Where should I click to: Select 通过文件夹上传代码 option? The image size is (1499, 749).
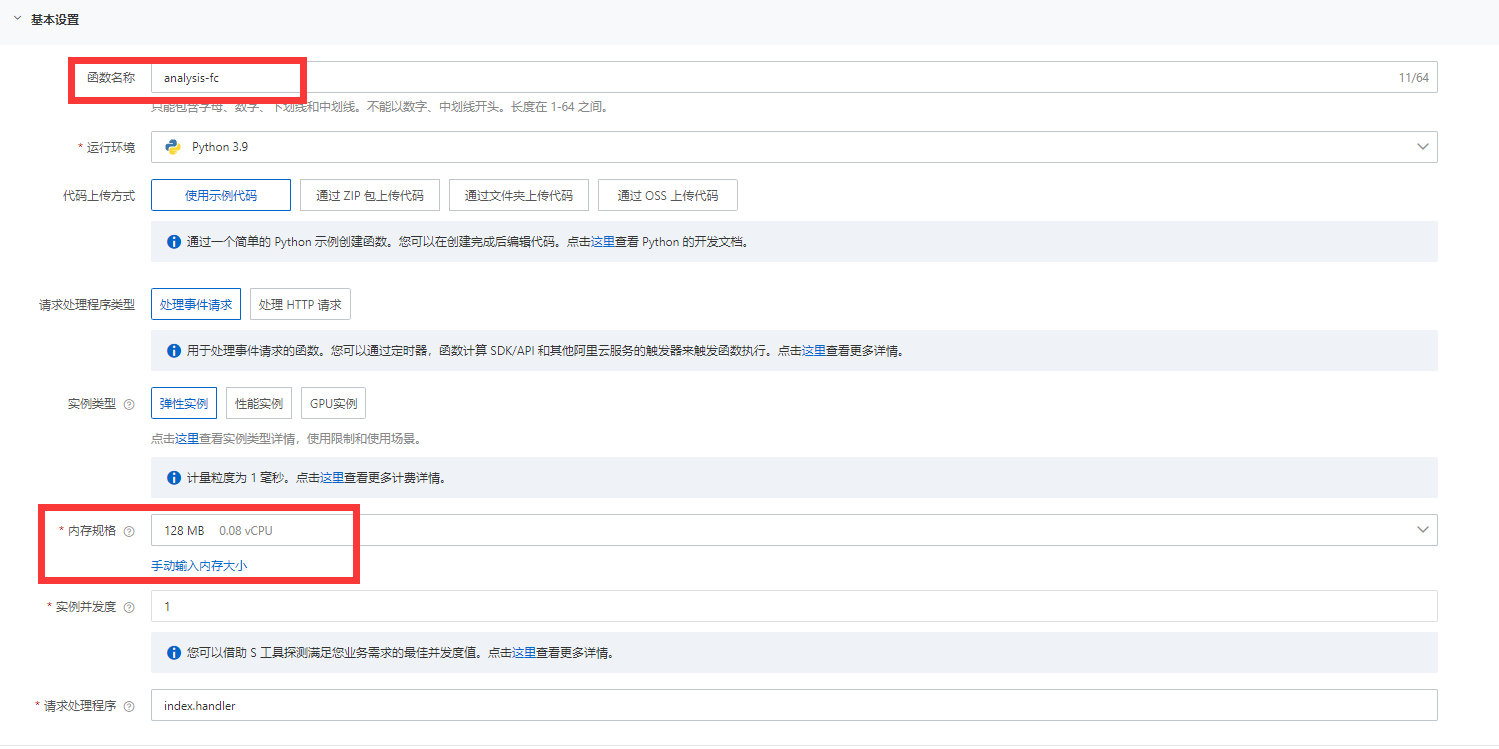pyautogui.click(x=519, y=196)
